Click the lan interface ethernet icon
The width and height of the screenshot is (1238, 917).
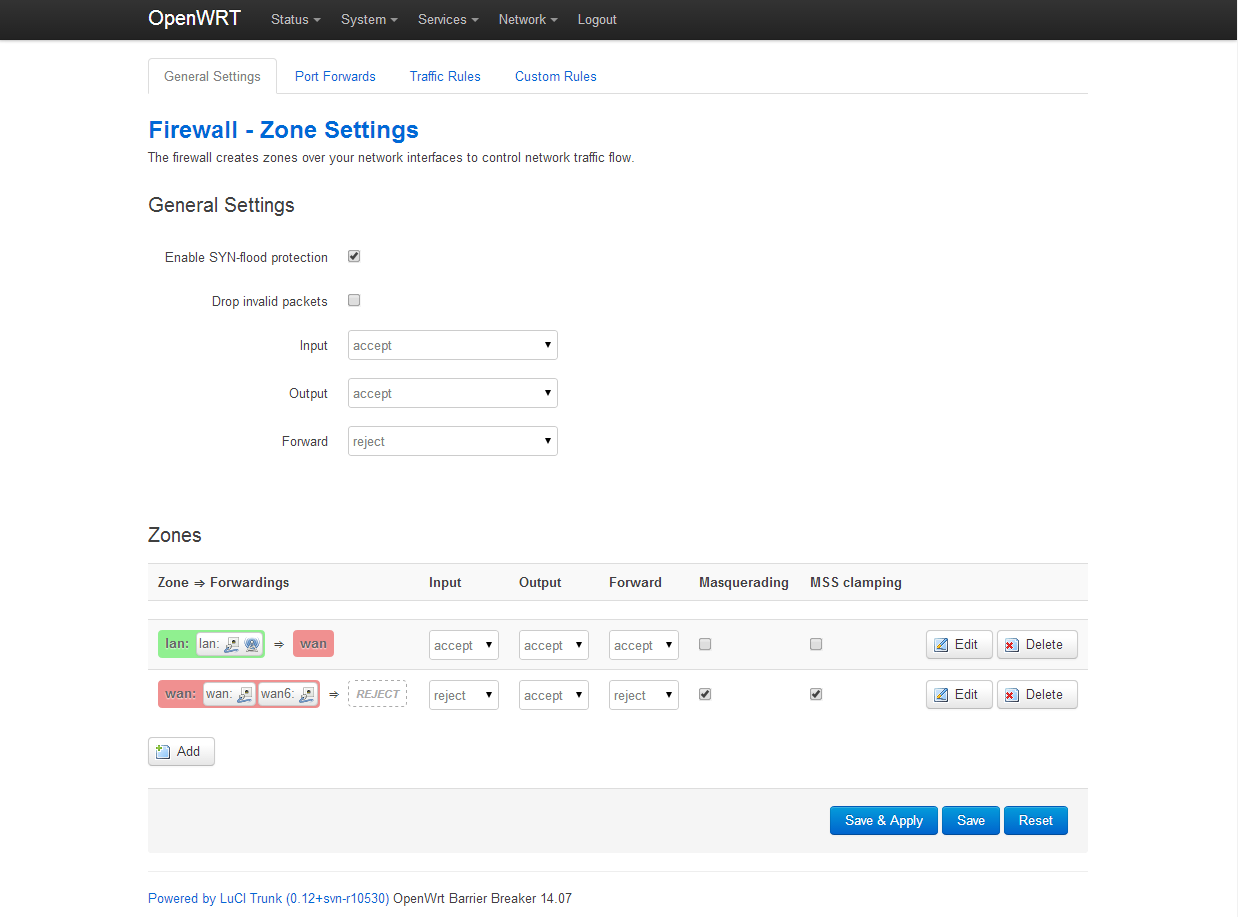pyautogui.click(x=231, y=645)
